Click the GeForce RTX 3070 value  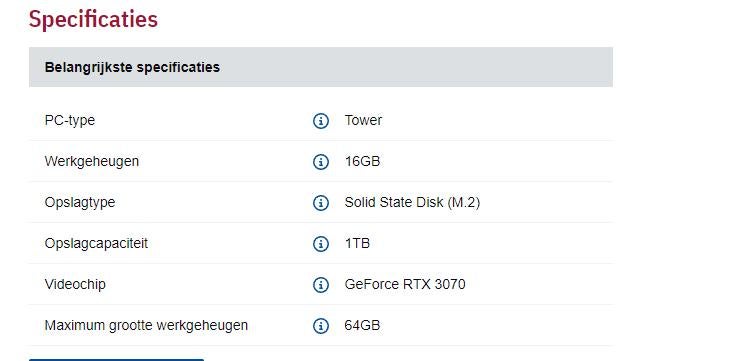pyautogui.click(x=405, y=284)
